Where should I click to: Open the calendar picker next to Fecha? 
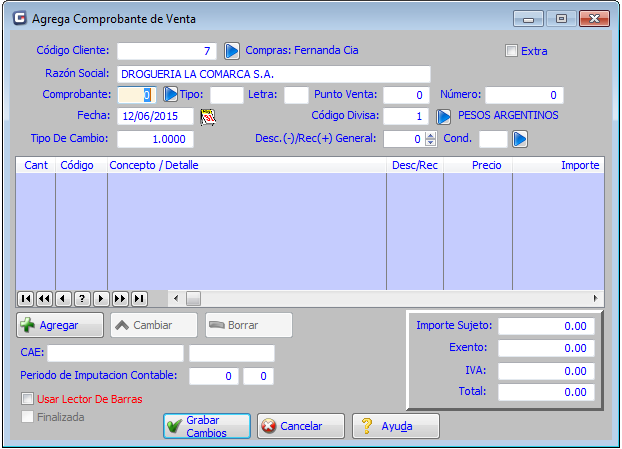209,116
